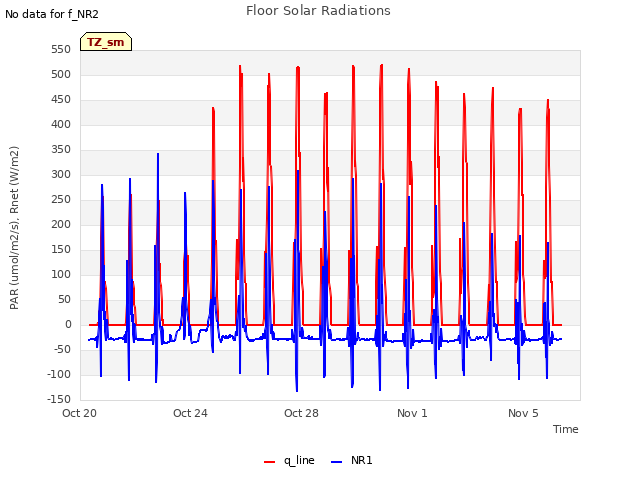The height and width of the screenshot is (480, 640).
Task: Click the 200 y-axis tick label
Action: click(x=61, y=224)
